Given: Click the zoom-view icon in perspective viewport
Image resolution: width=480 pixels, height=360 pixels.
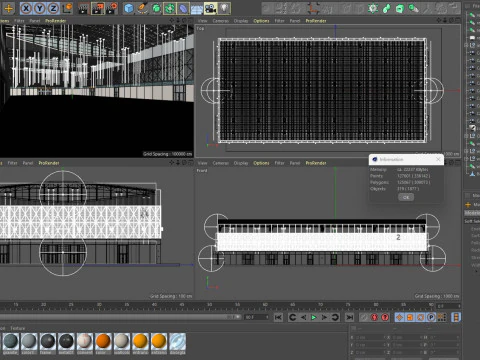Looking at the screenshot, I should 178,21.
